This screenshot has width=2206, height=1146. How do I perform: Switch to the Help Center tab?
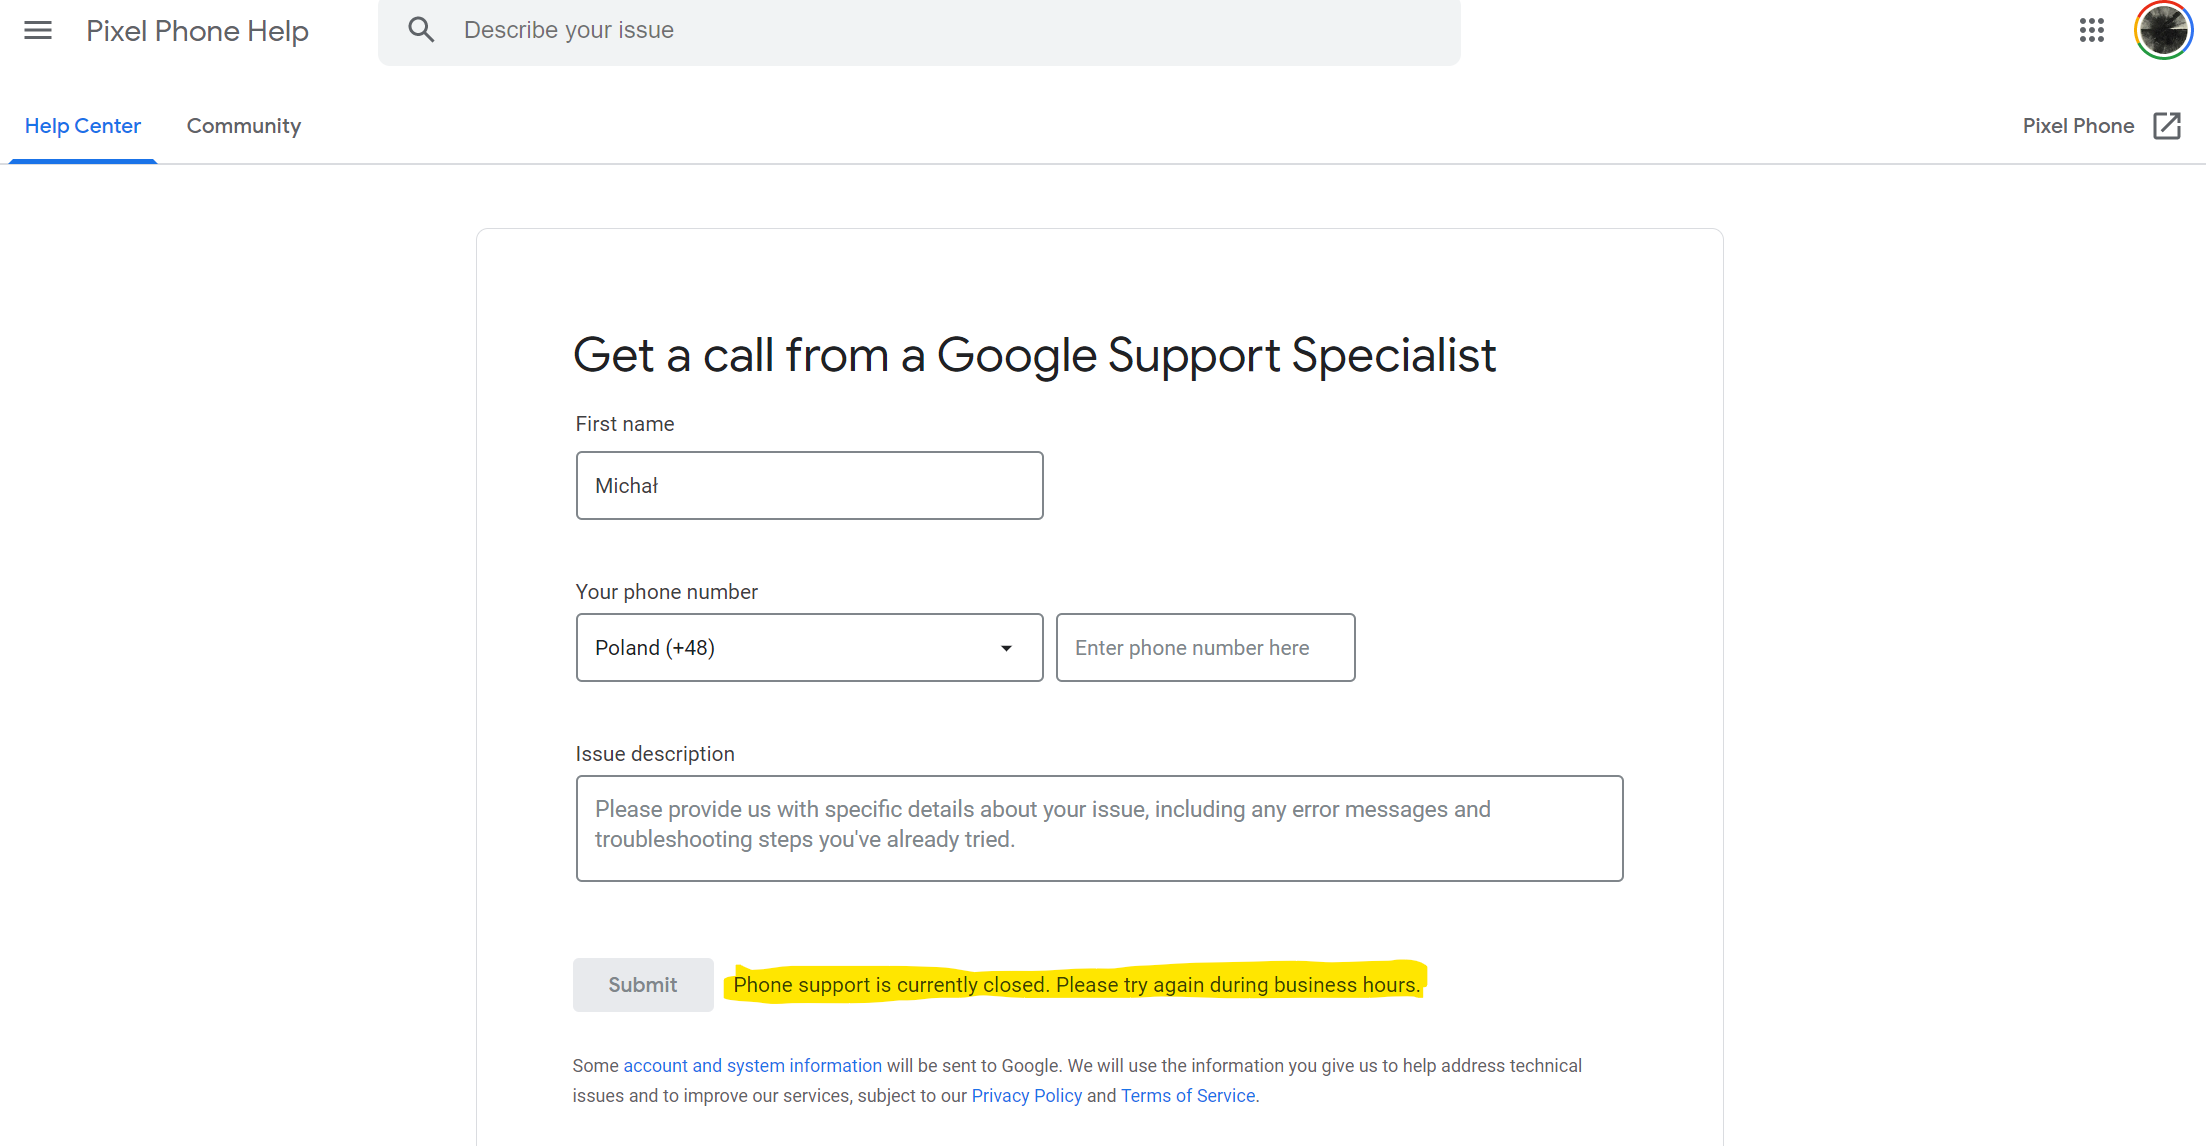tap(83, 126)
